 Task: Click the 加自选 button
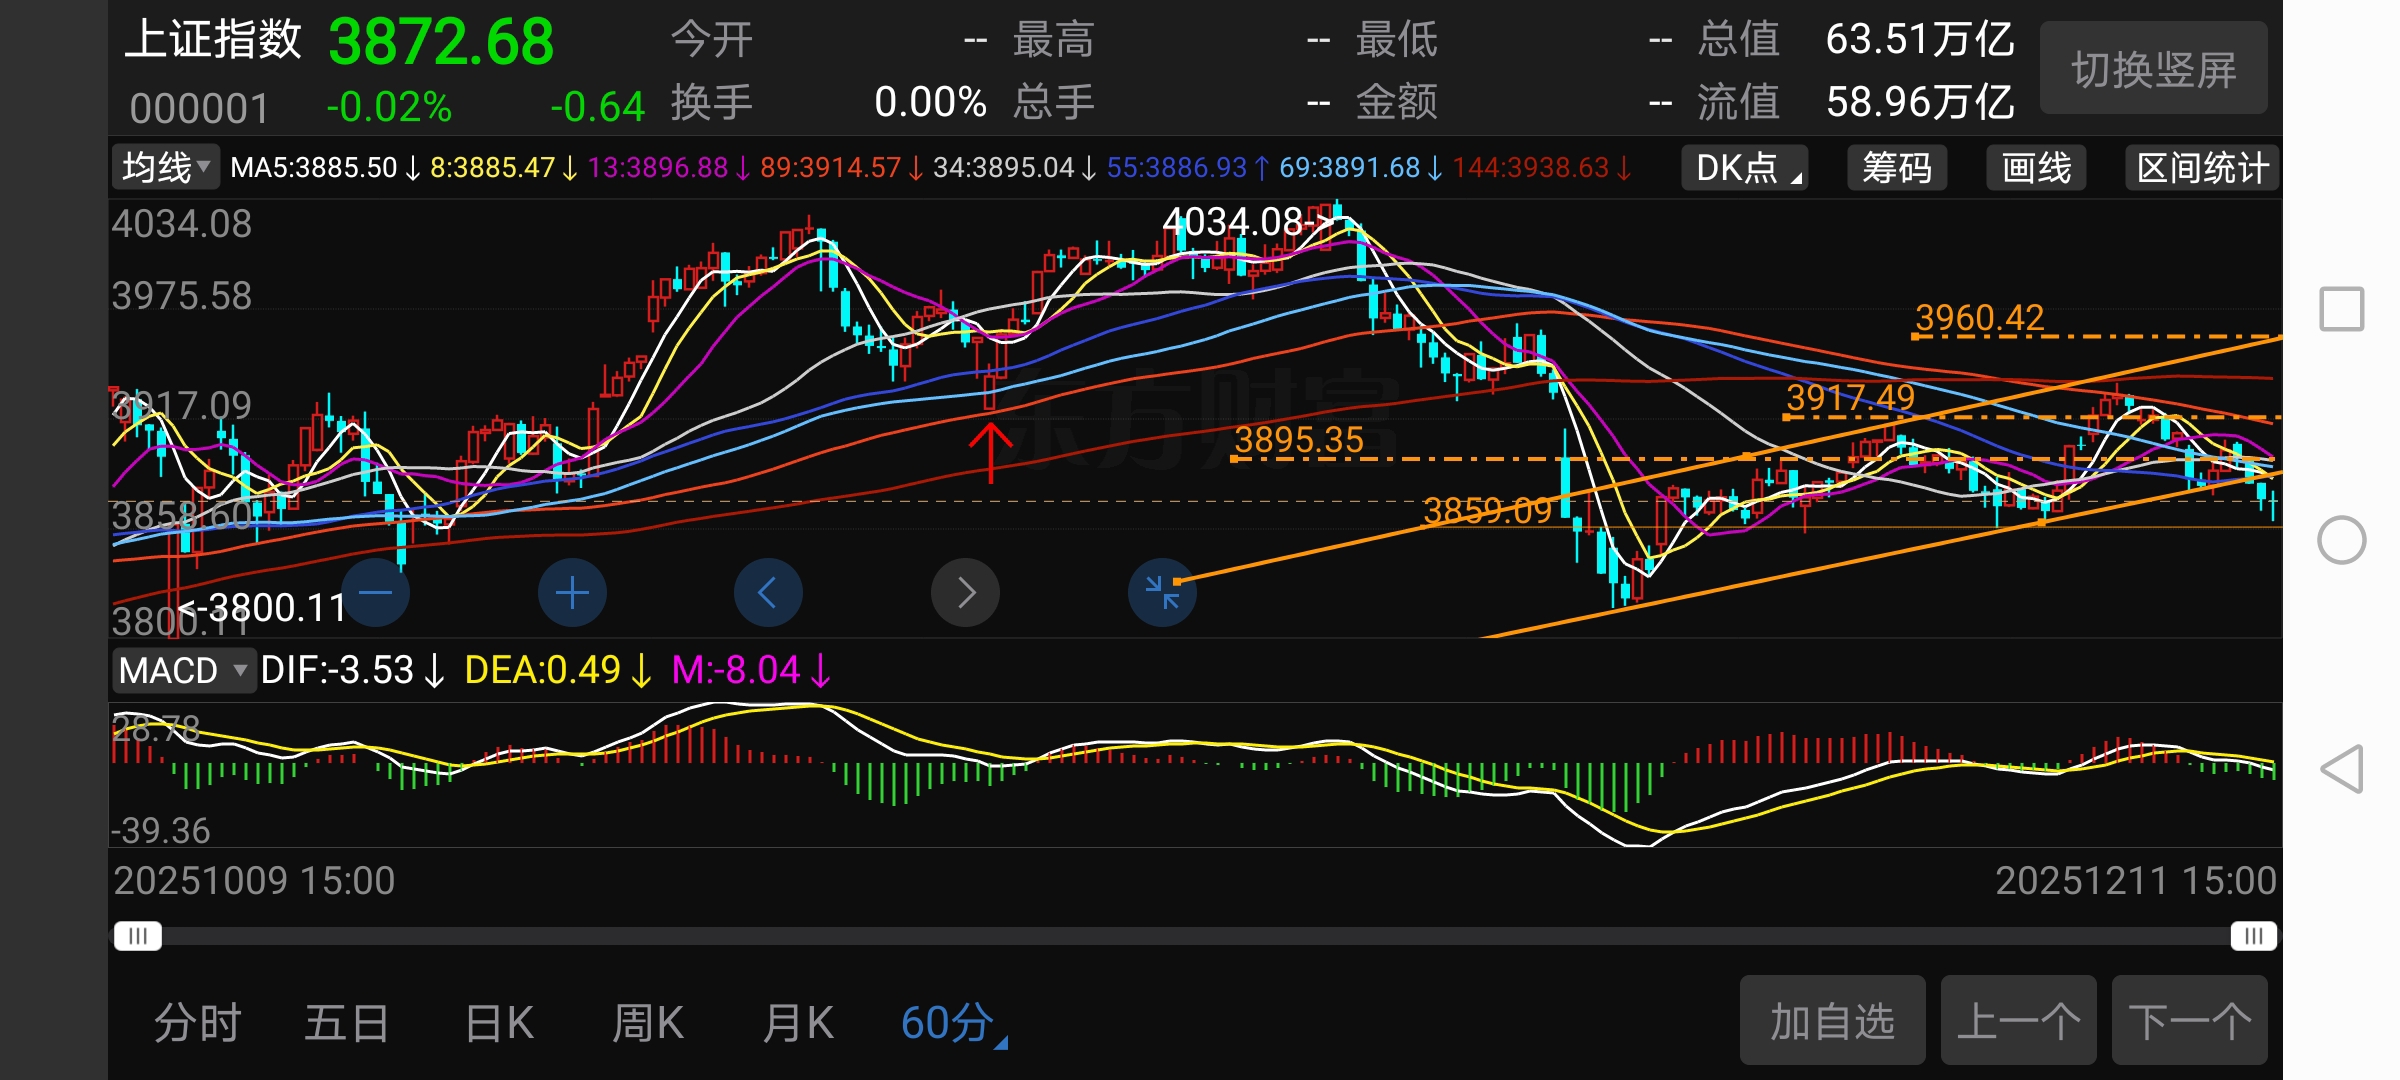pos(1832,1021)
